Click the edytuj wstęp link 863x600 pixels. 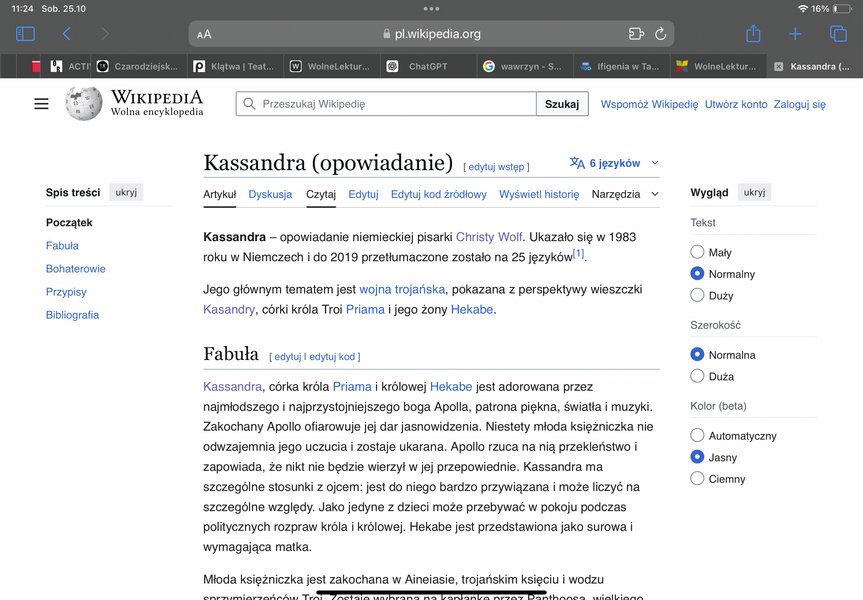click(496, 167)
